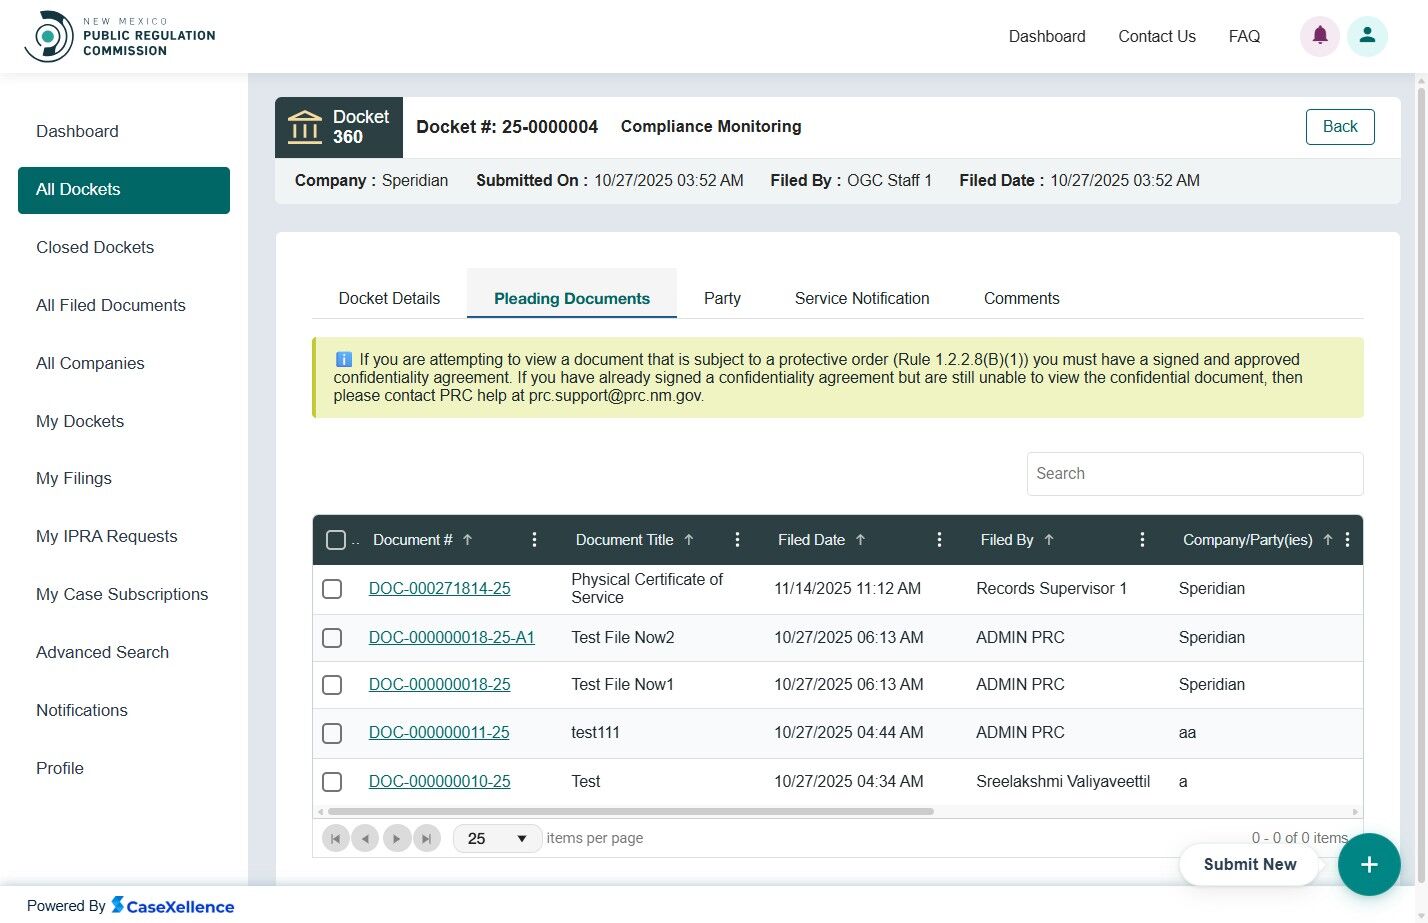Open document link DOC-000271814-25
This screenshot has height=923, width=1428.
[x=440, y=589]
